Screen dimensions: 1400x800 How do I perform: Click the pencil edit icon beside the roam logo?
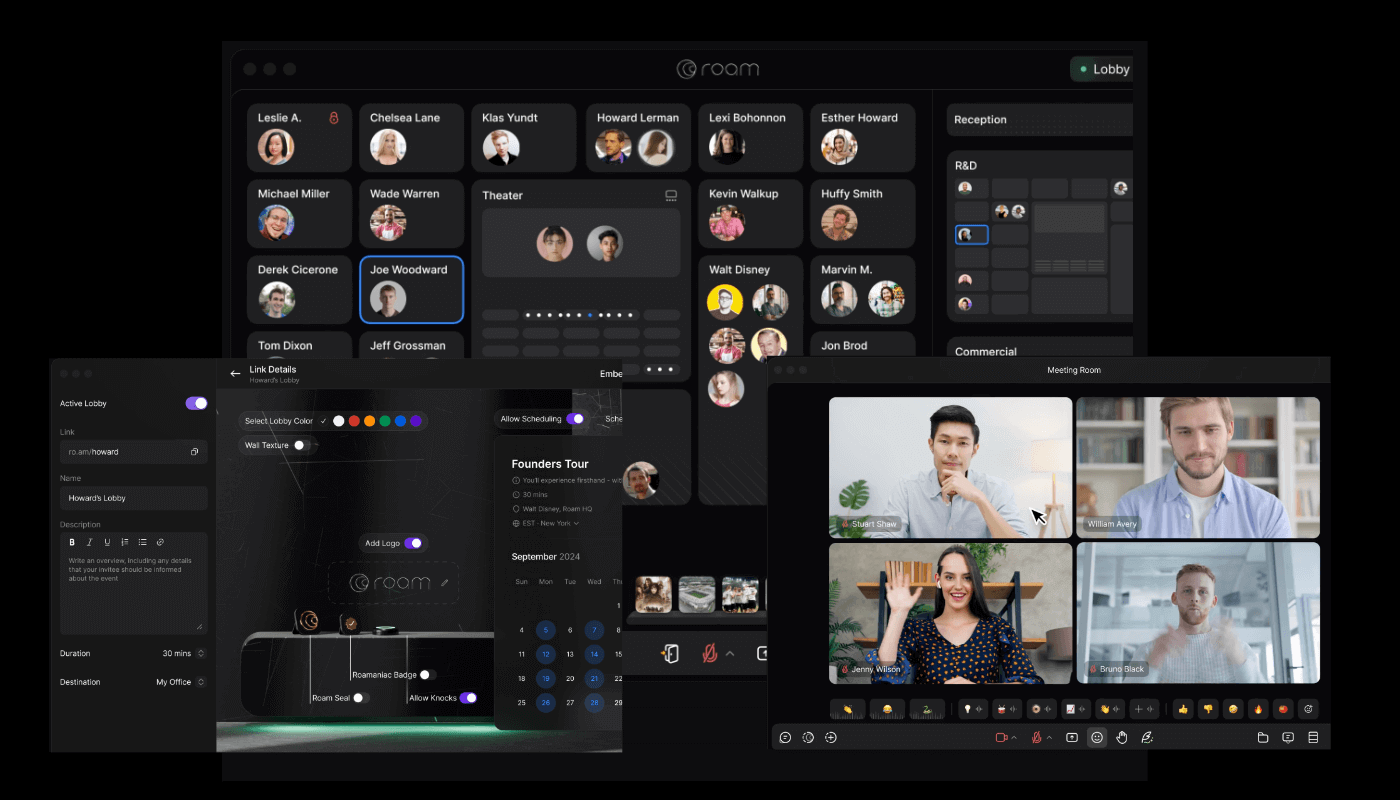coord(444,583)
